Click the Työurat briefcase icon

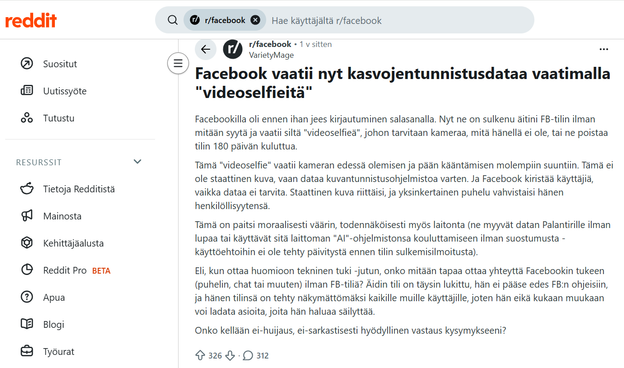[x=27, y=351]
